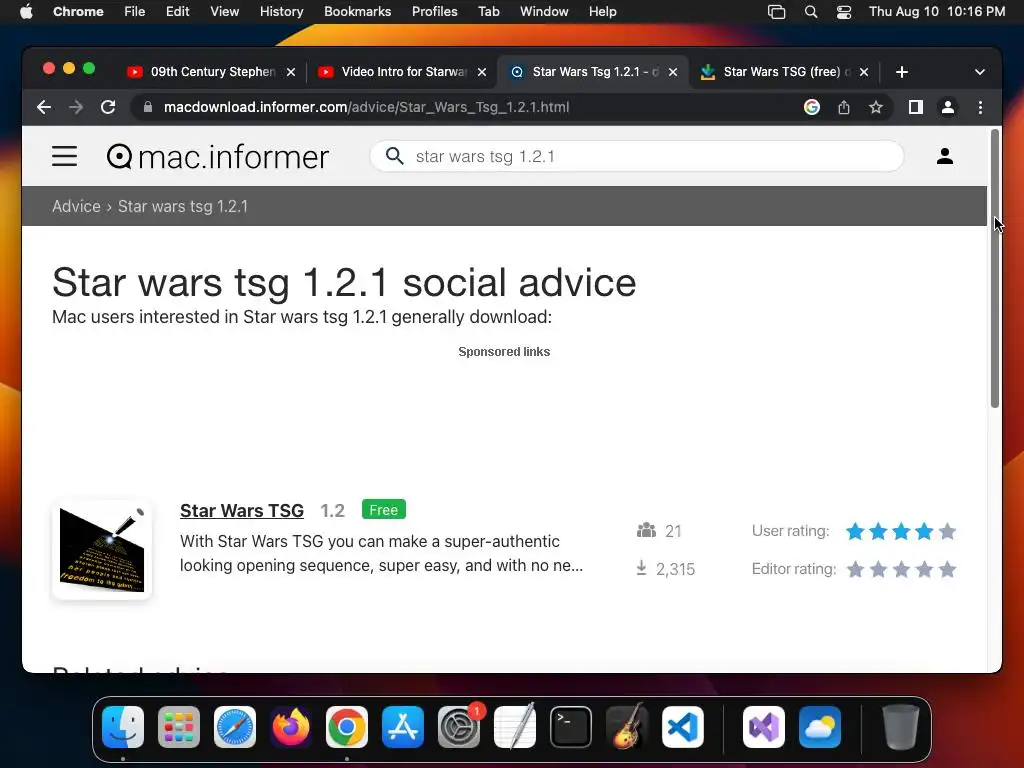Launch Safari from the dock

pos(234,727)
